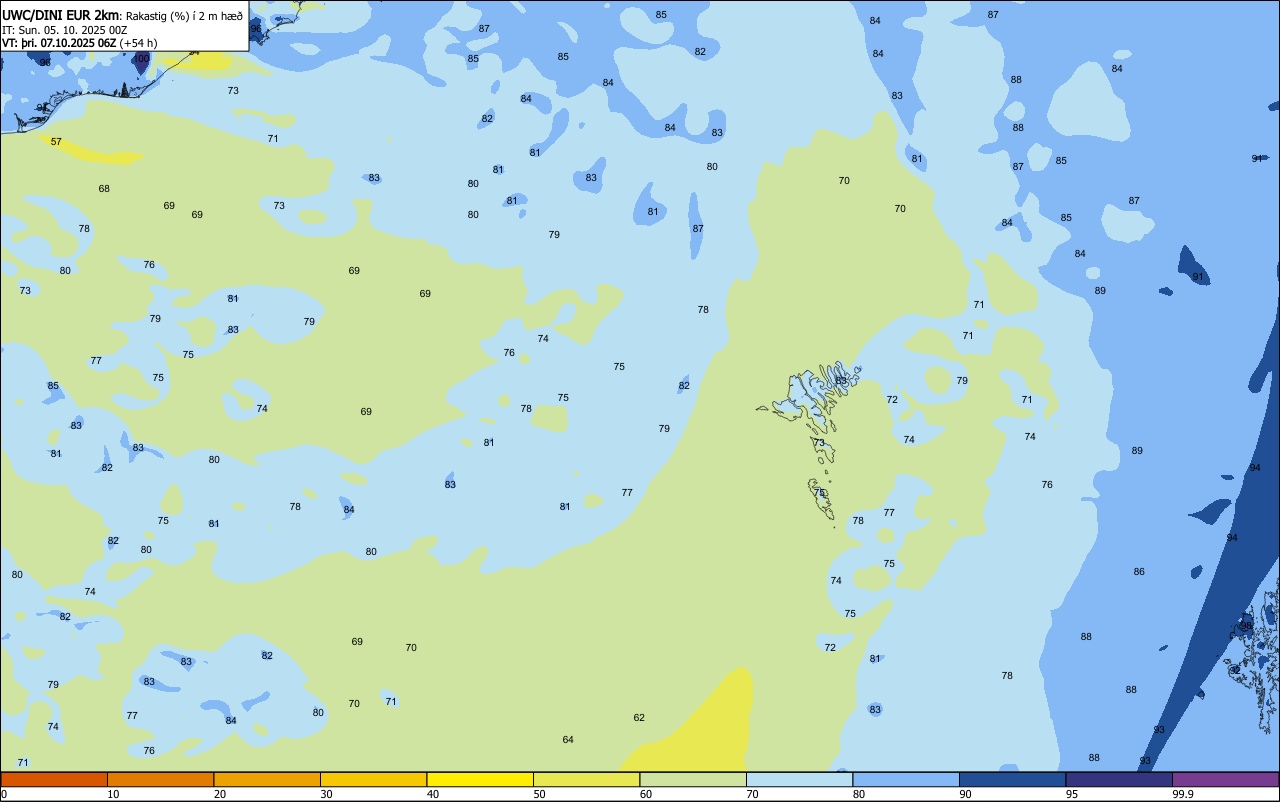Click the 70–80 pale blue legend swatch
The width and height of the screenshot is (1280, 802).
coord(799,779)
